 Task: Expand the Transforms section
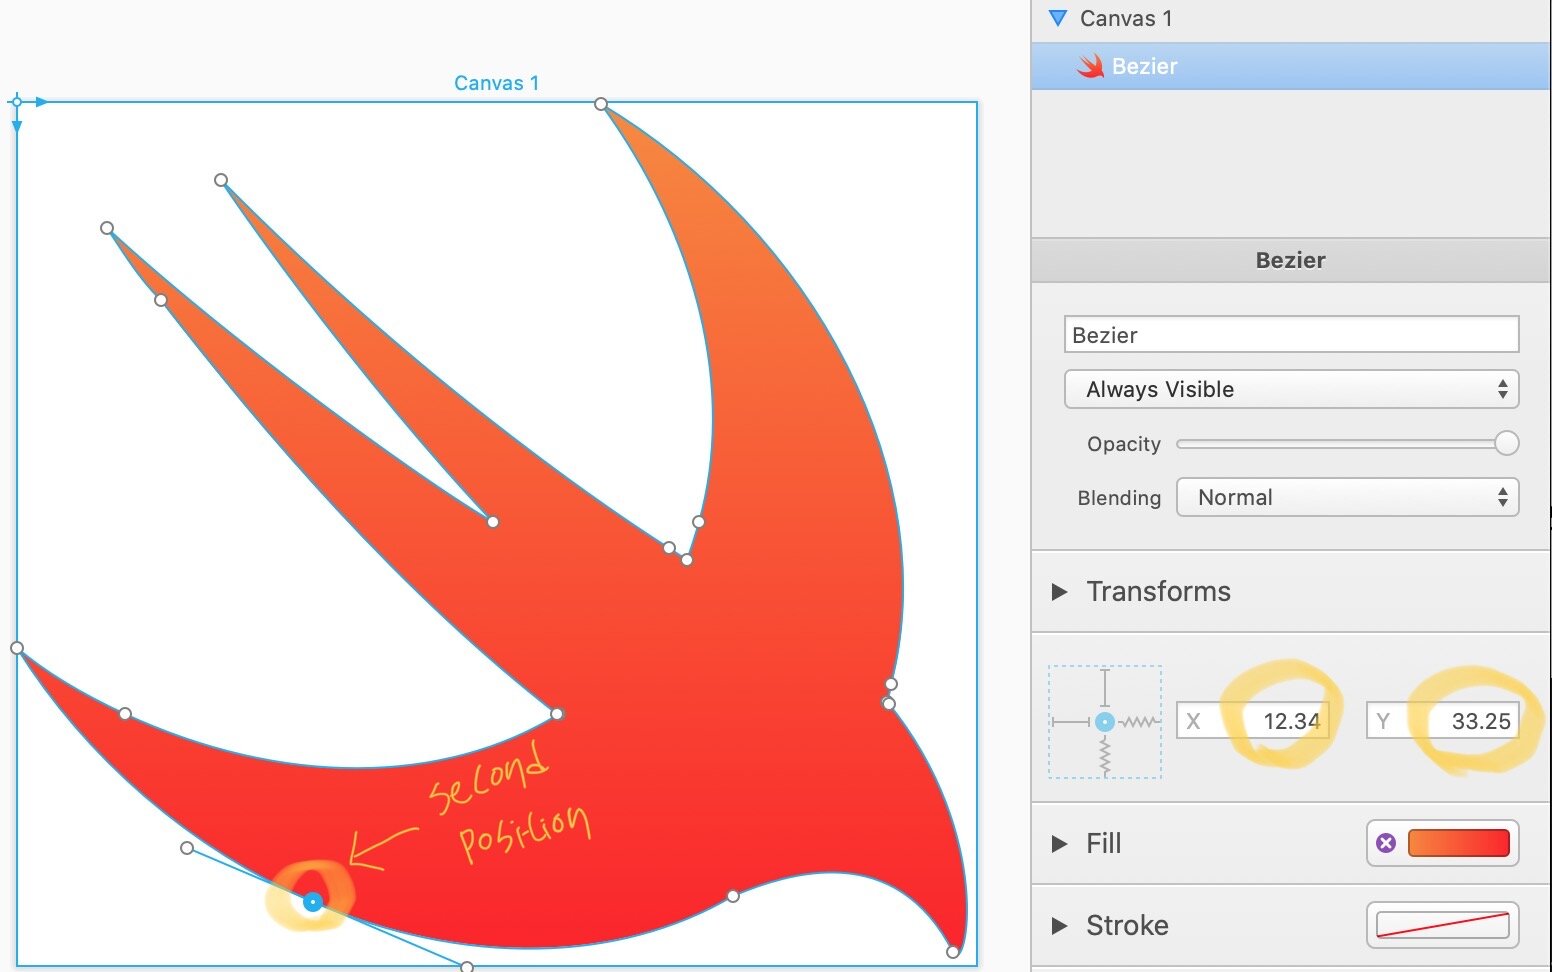tap(1059, 592)
